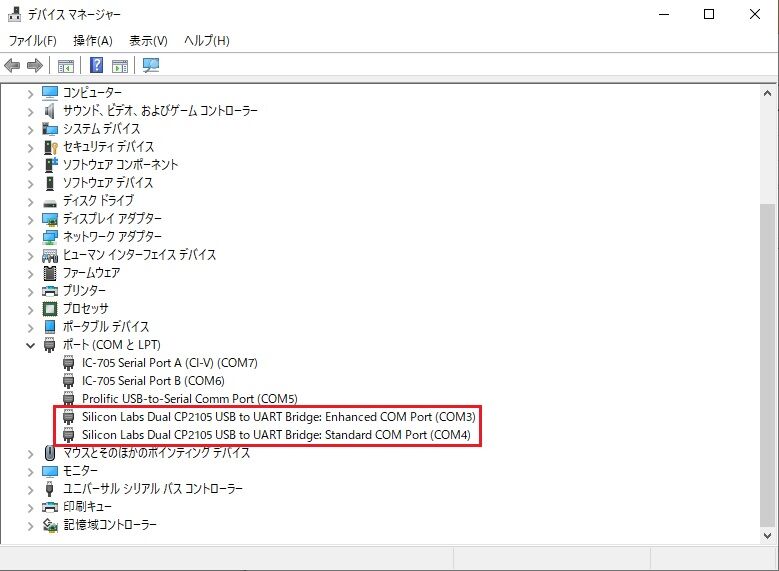Click the ファームウェア chip icon
The image size is (779, 571).
pos(50,273)
